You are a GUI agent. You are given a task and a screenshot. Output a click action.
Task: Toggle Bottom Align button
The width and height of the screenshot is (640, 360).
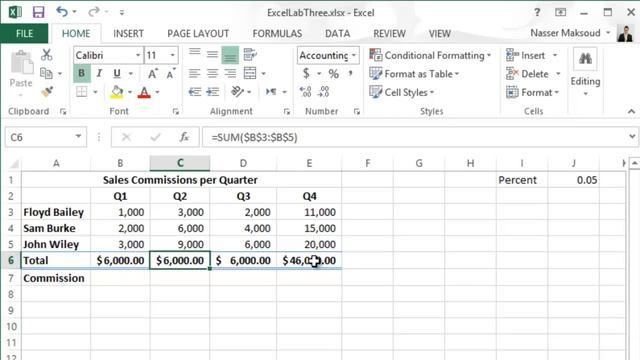tap(230, 55)
